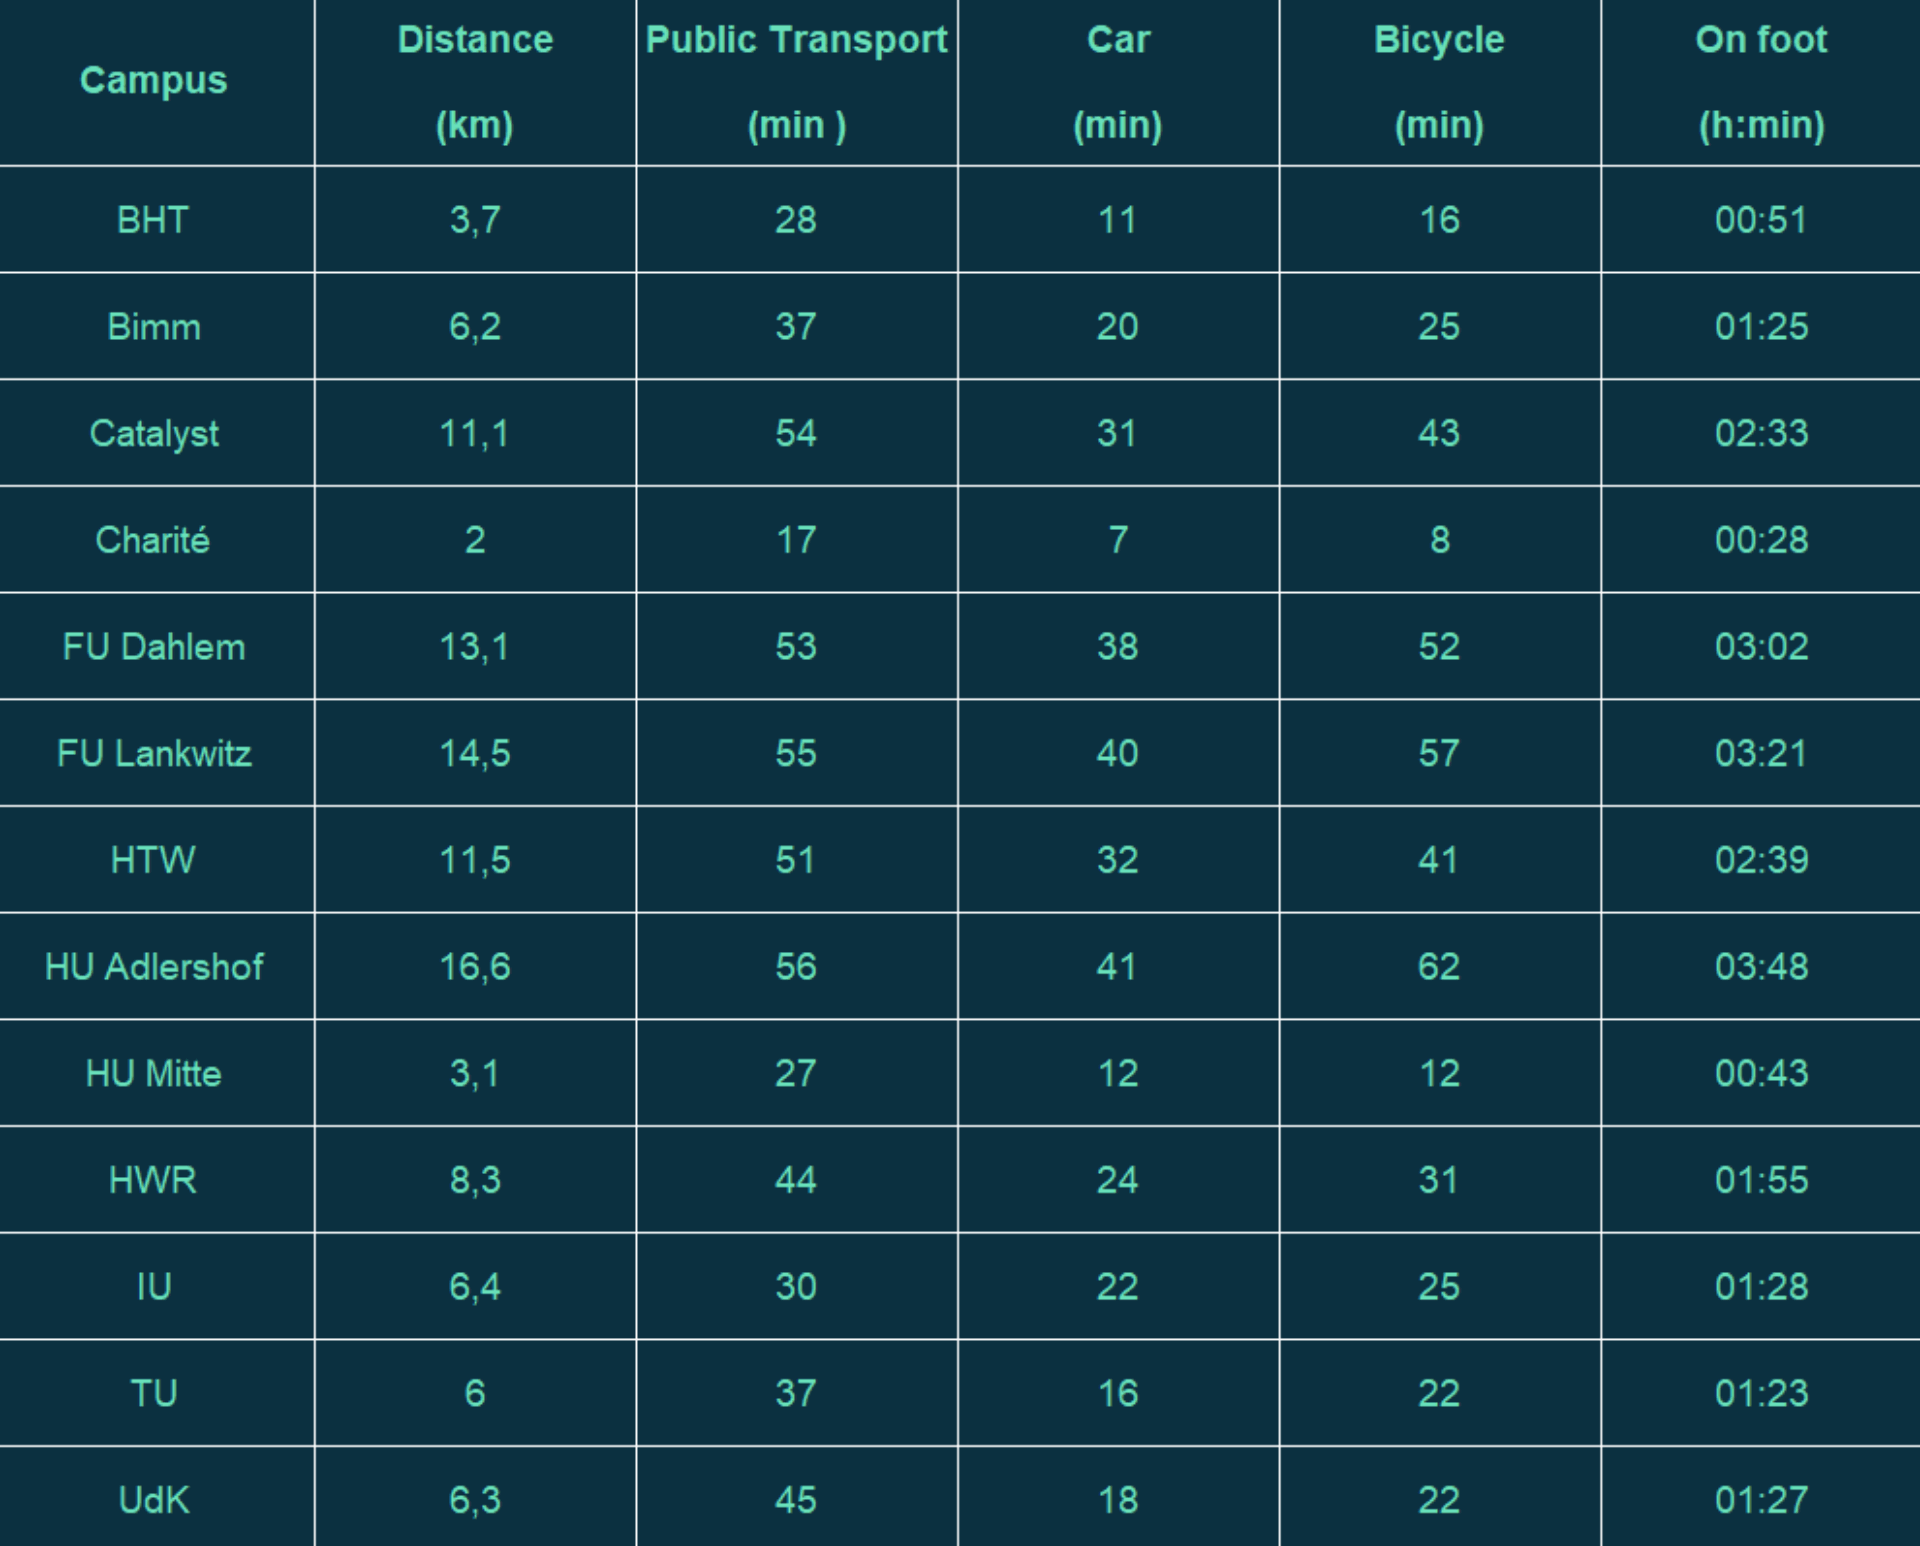Viewport: 1920px width, 1546px height.
Task: Select the On foot header cell
Action: [1761, 81]
